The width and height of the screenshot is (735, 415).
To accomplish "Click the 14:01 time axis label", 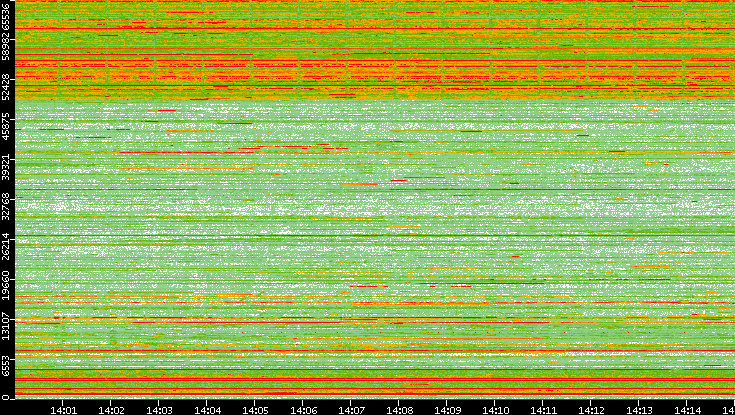I will (x=63, y=410).
